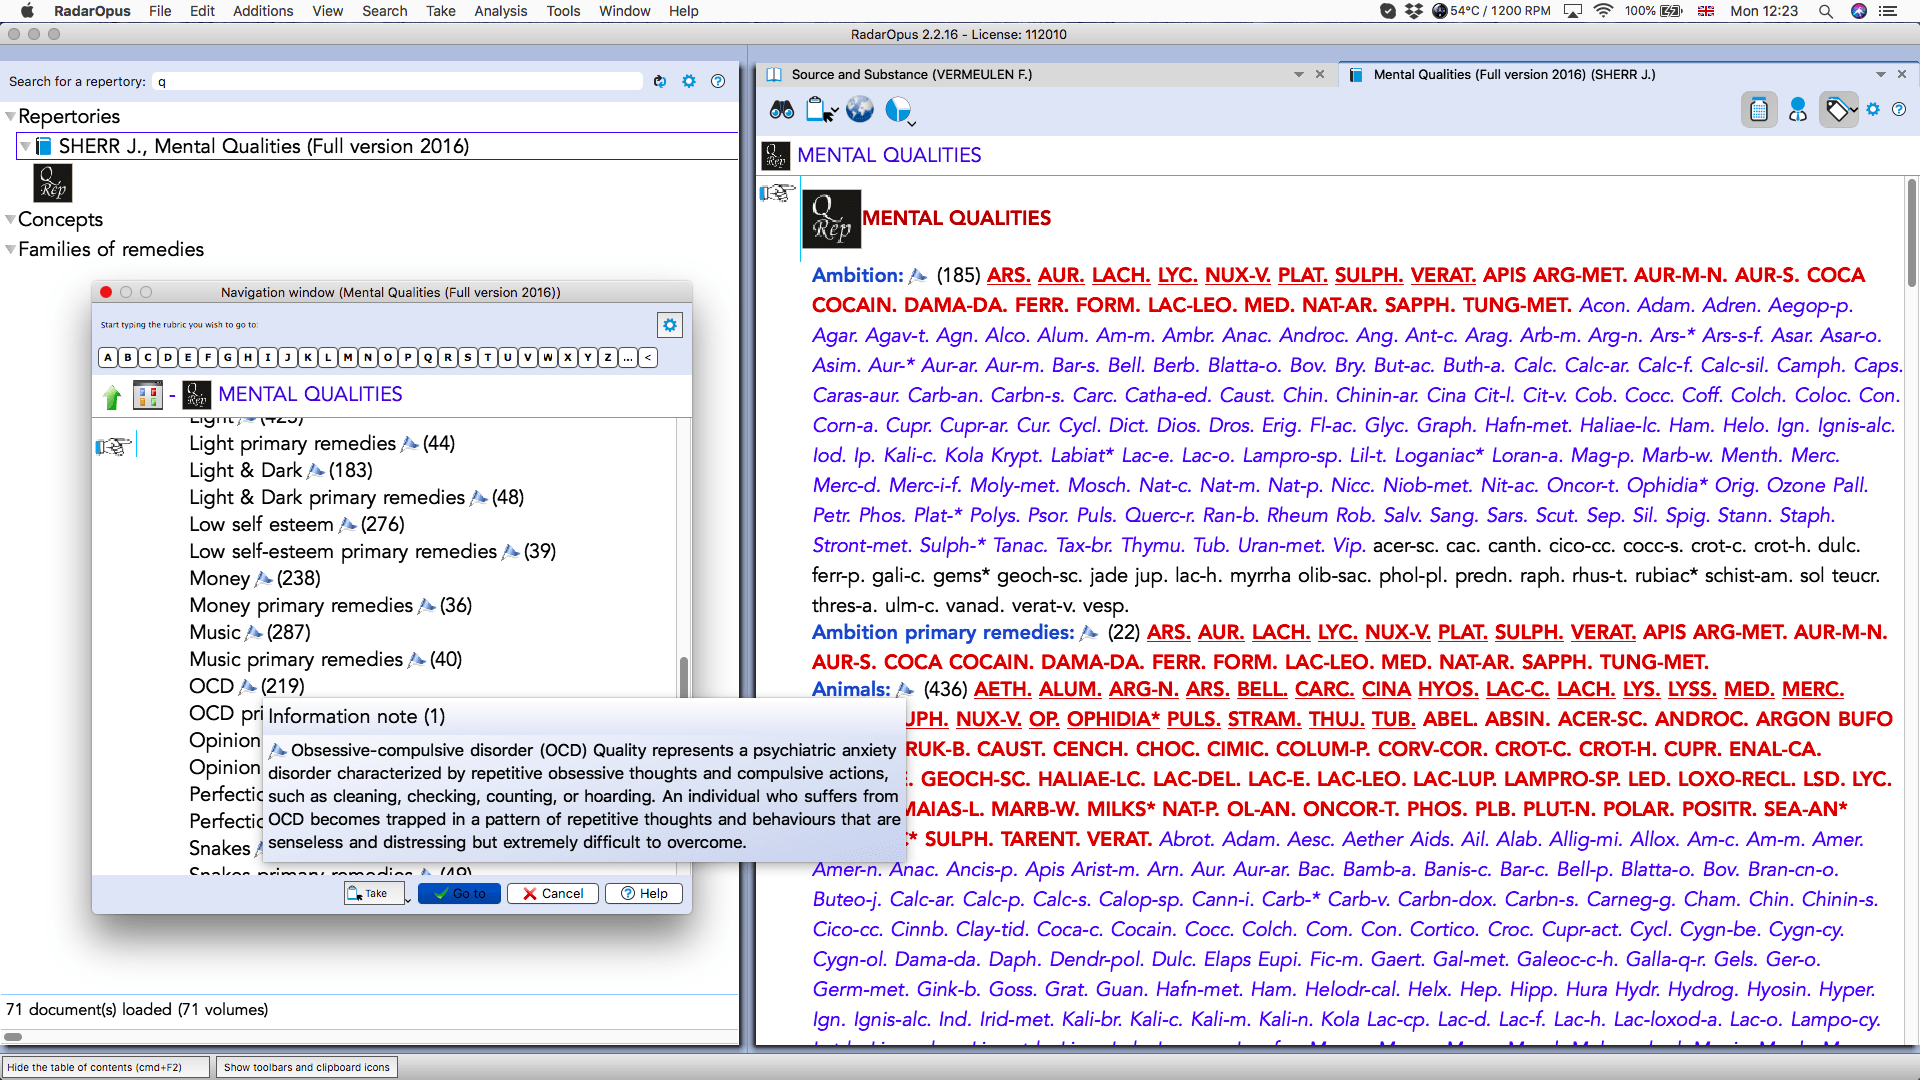This screenshot has width=1920, height=1080.
Task: Open the binoculars find tool
Action: point(781,110)
